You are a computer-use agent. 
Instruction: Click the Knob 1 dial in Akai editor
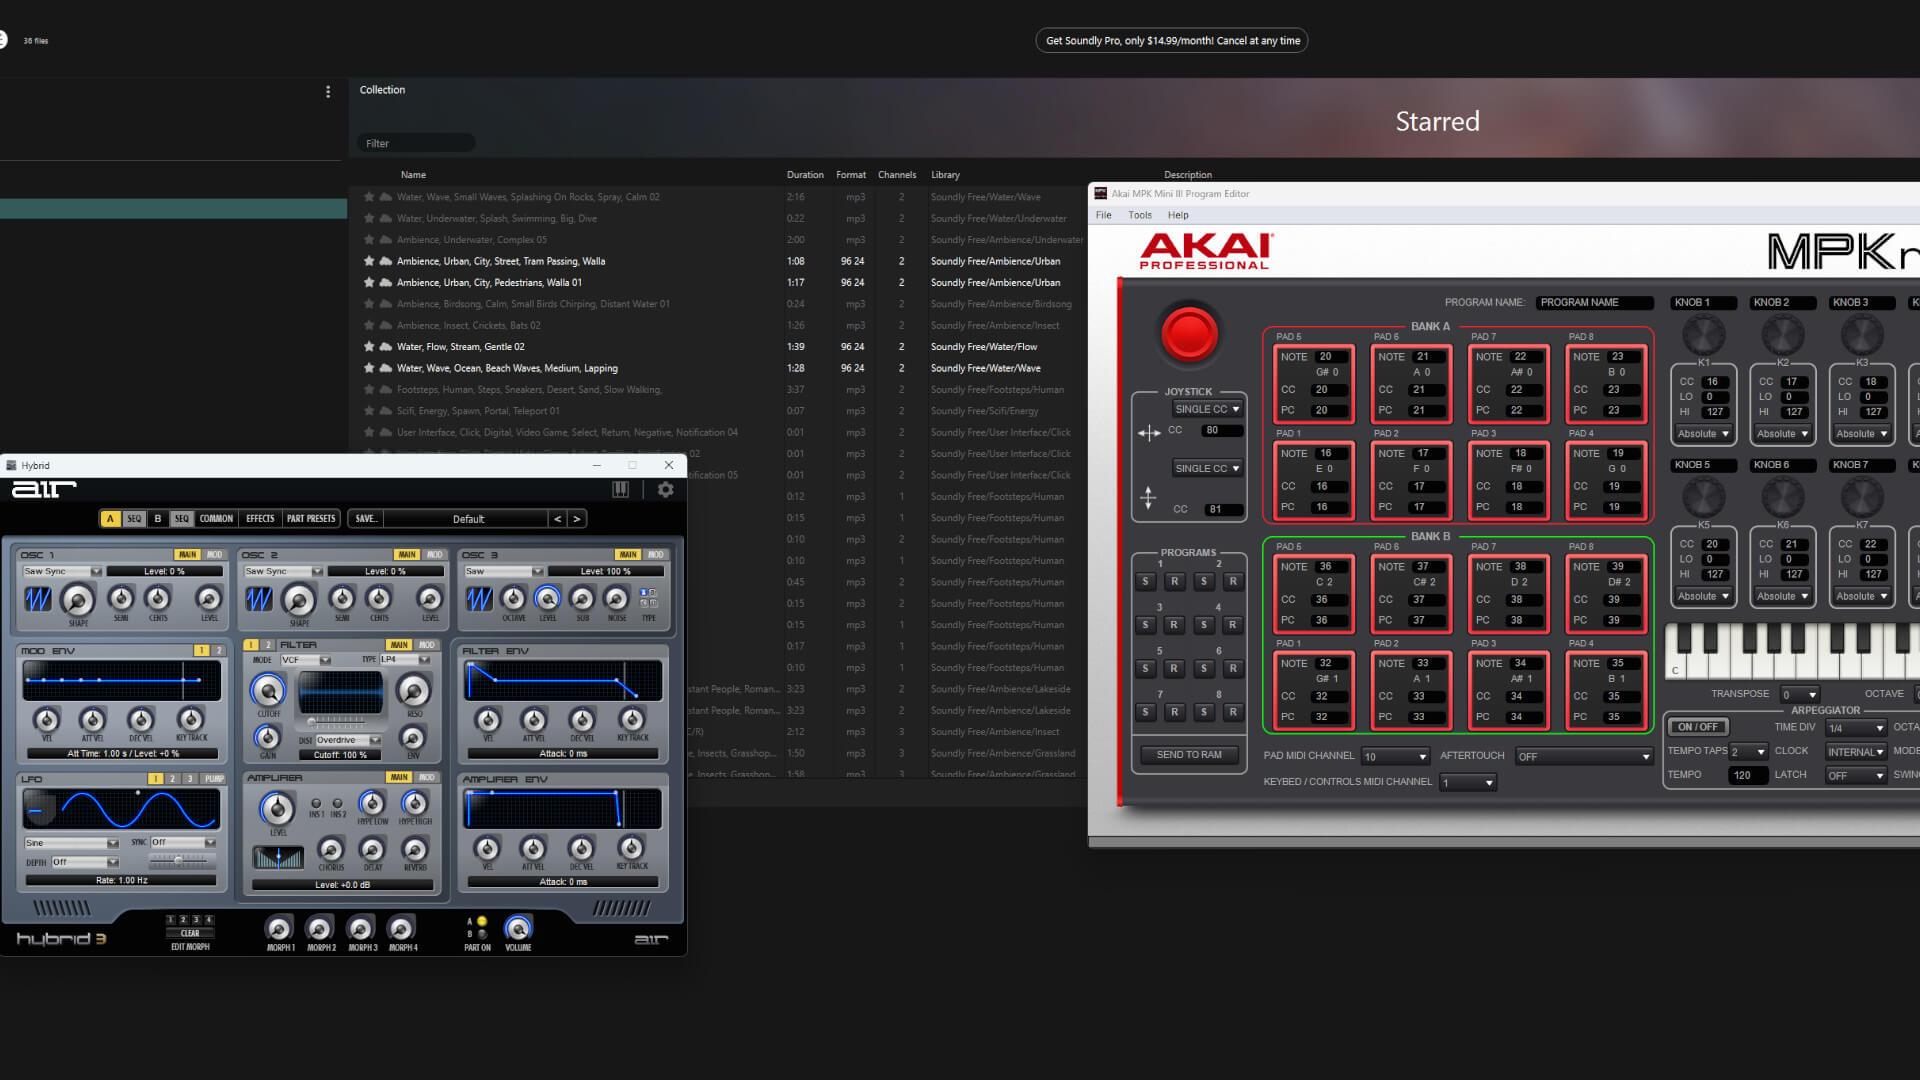click(x=1703, y=334)
